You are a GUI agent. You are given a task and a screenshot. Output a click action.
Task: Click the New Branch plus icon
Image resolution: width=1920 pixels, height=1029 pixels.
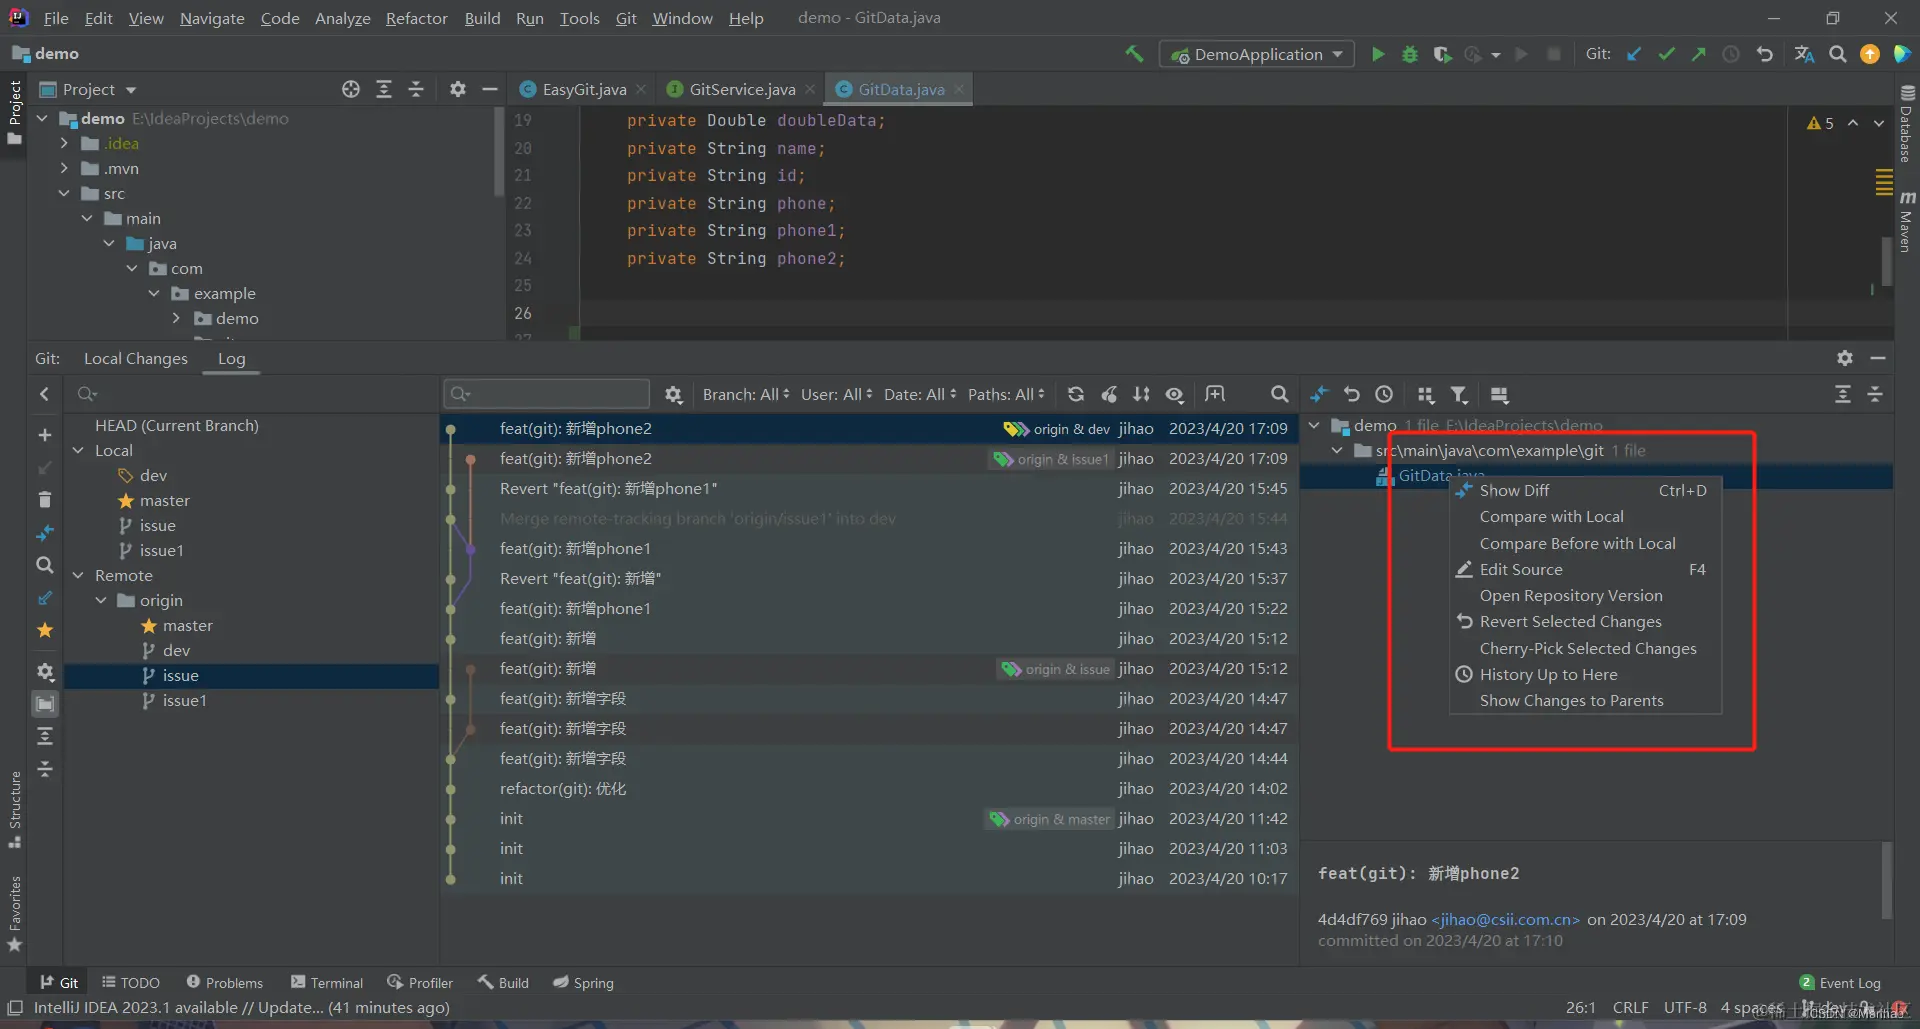(45, 435)
